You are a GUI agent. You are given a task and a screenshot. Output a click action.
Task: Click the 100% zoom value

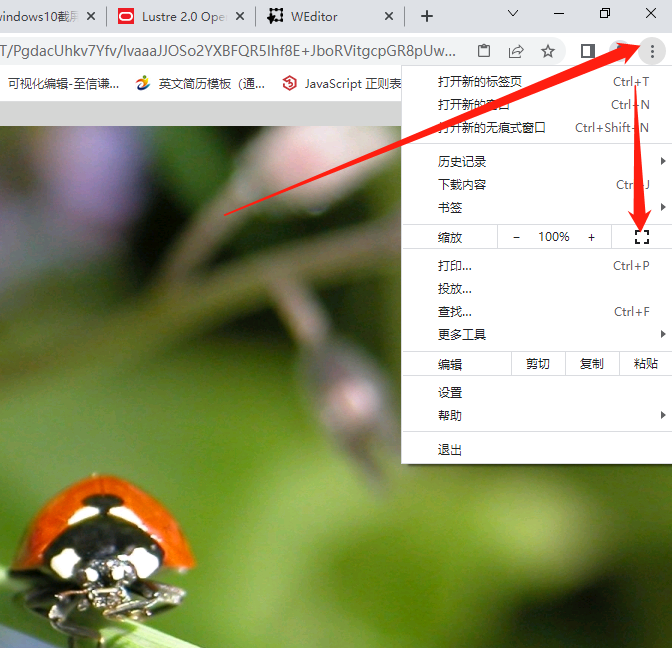click(x=554, y=237)
